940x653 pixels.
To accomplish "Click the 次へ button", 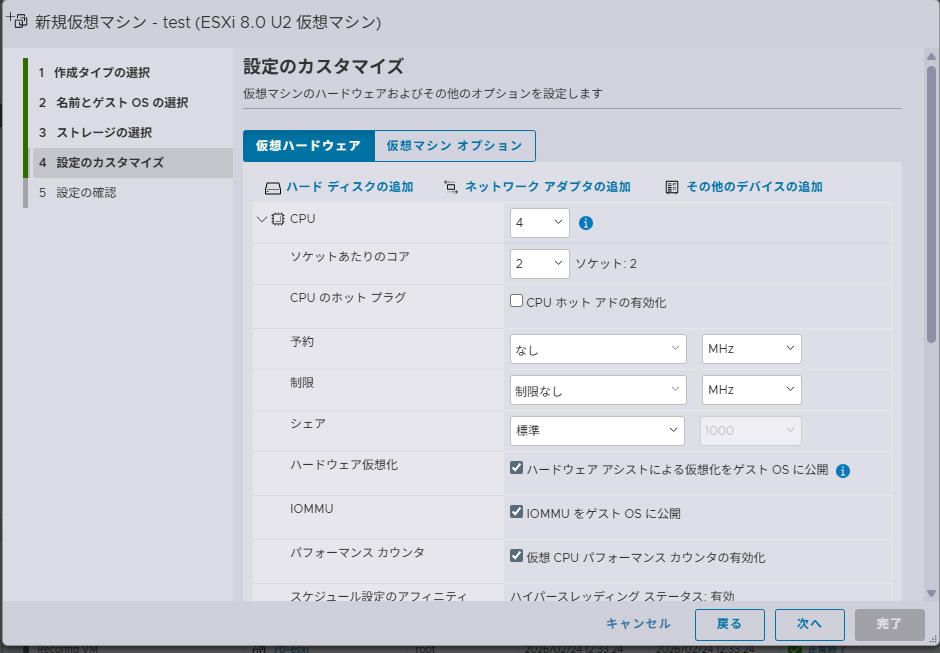I will point(809,624).
